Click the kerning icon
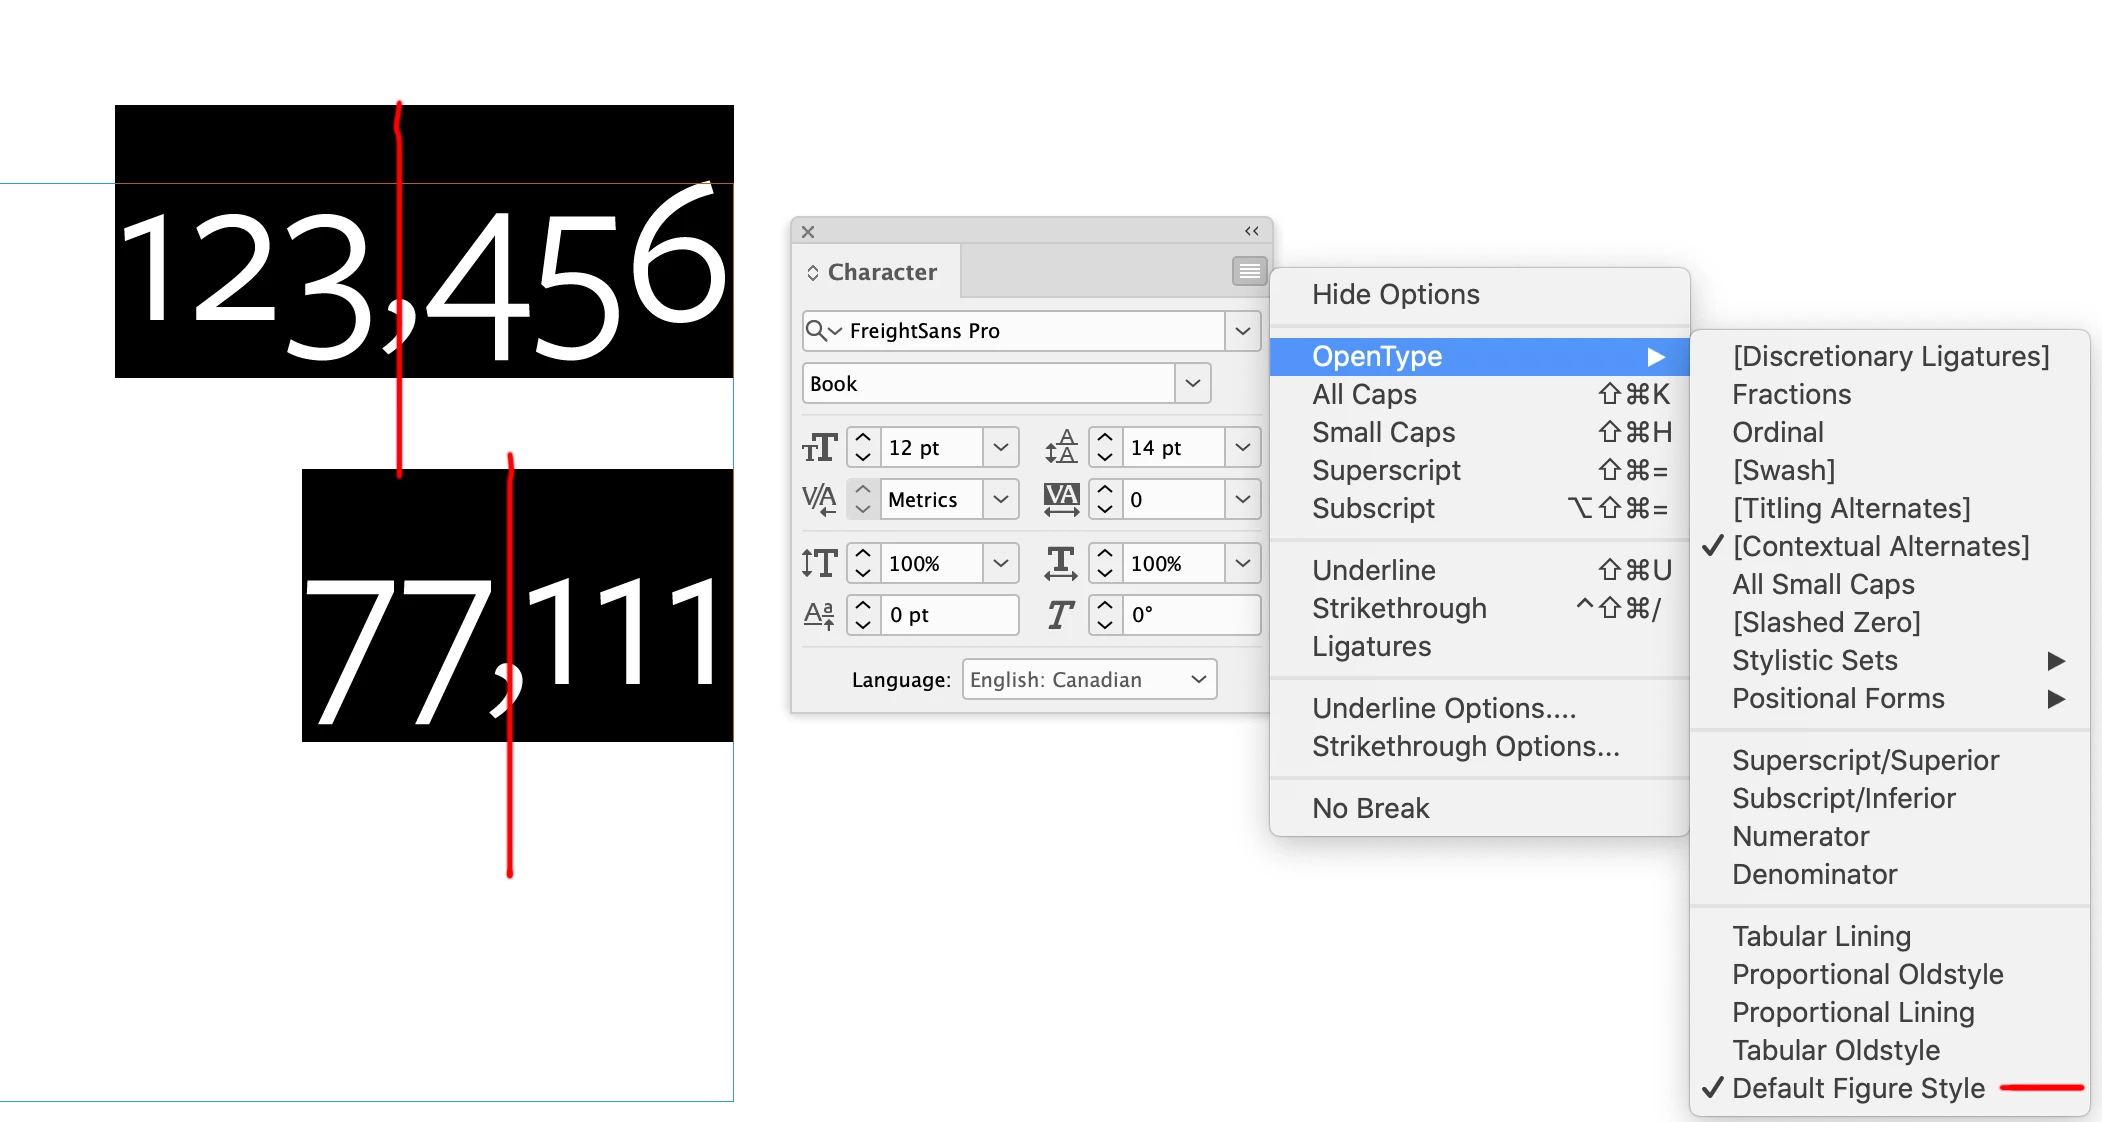The image size is (2102, 1122). (819, 499)
